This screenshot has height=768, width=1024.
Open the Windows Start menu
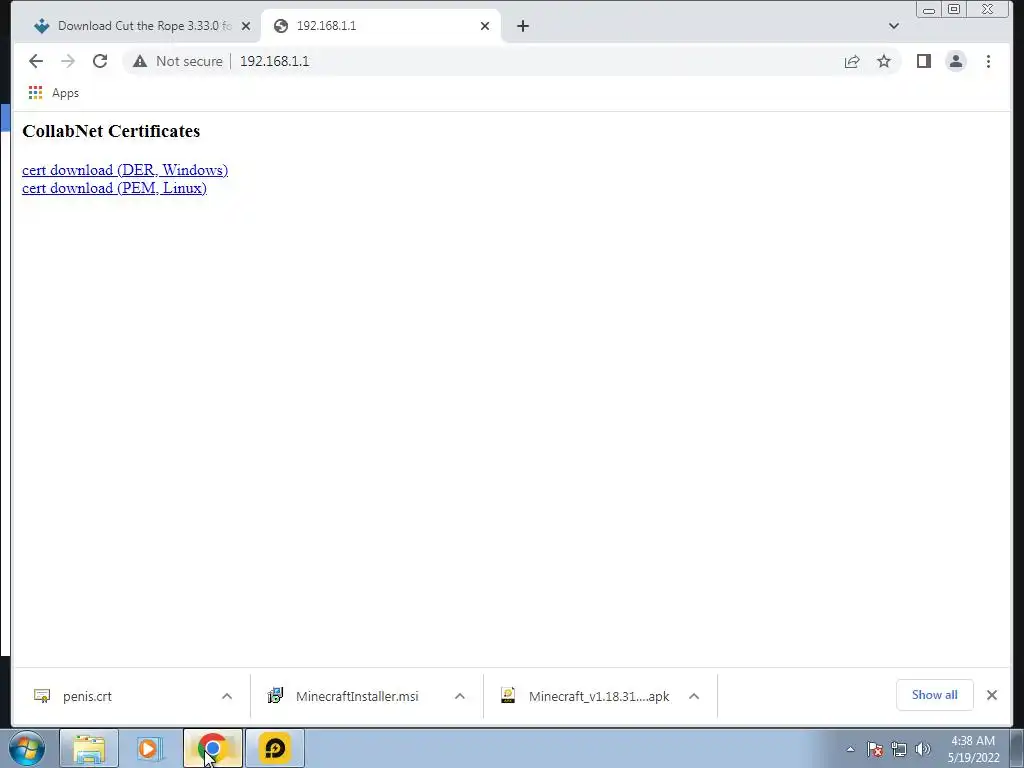[27, 748]
